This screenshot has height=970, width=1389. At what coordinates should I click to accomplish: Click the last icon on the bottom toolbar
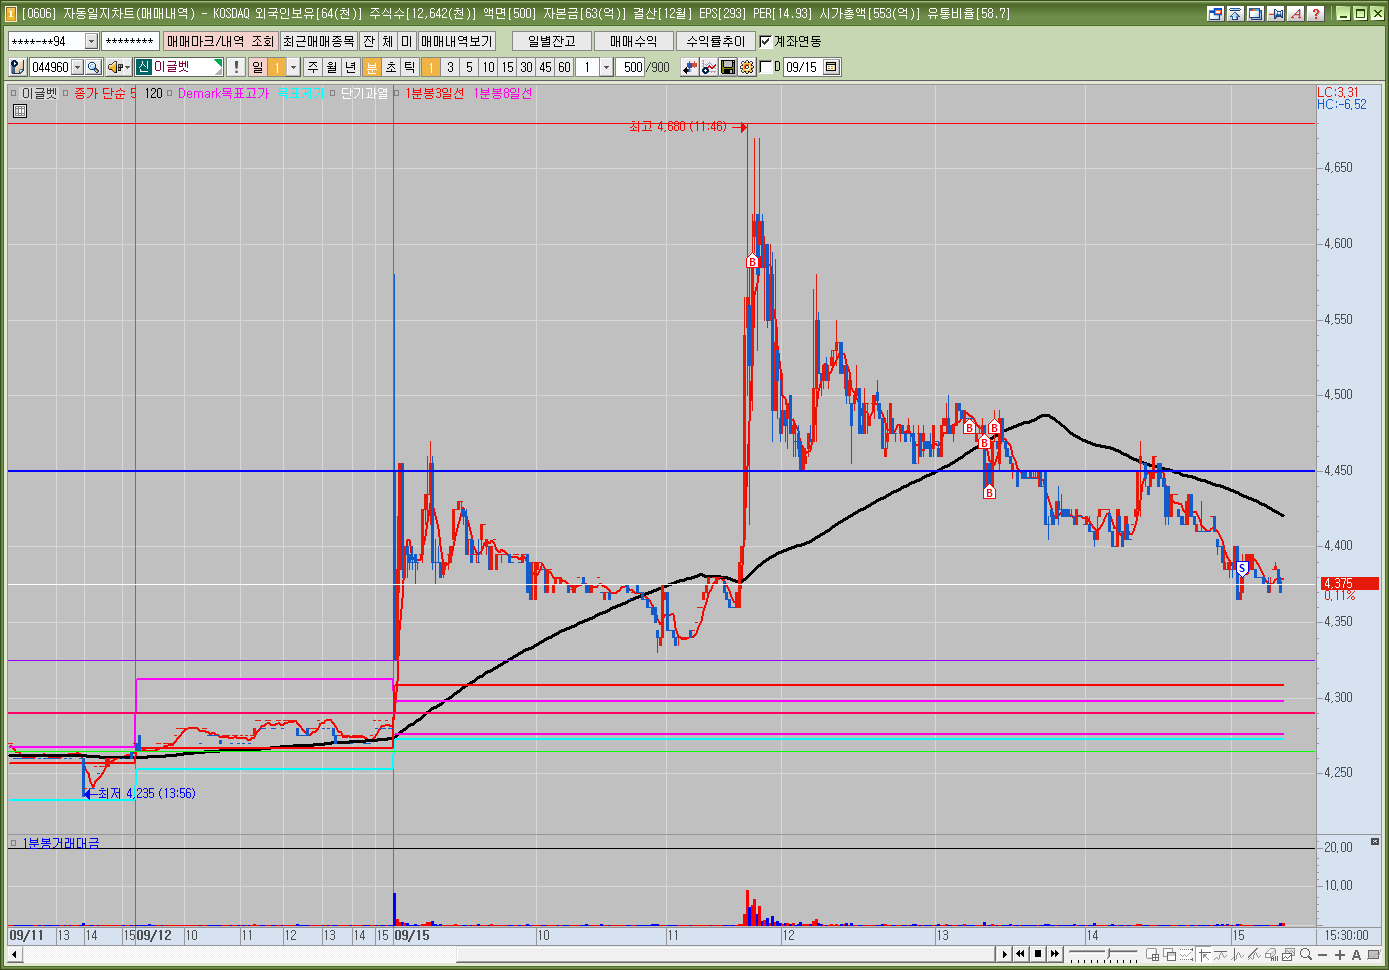point(1374,954)
